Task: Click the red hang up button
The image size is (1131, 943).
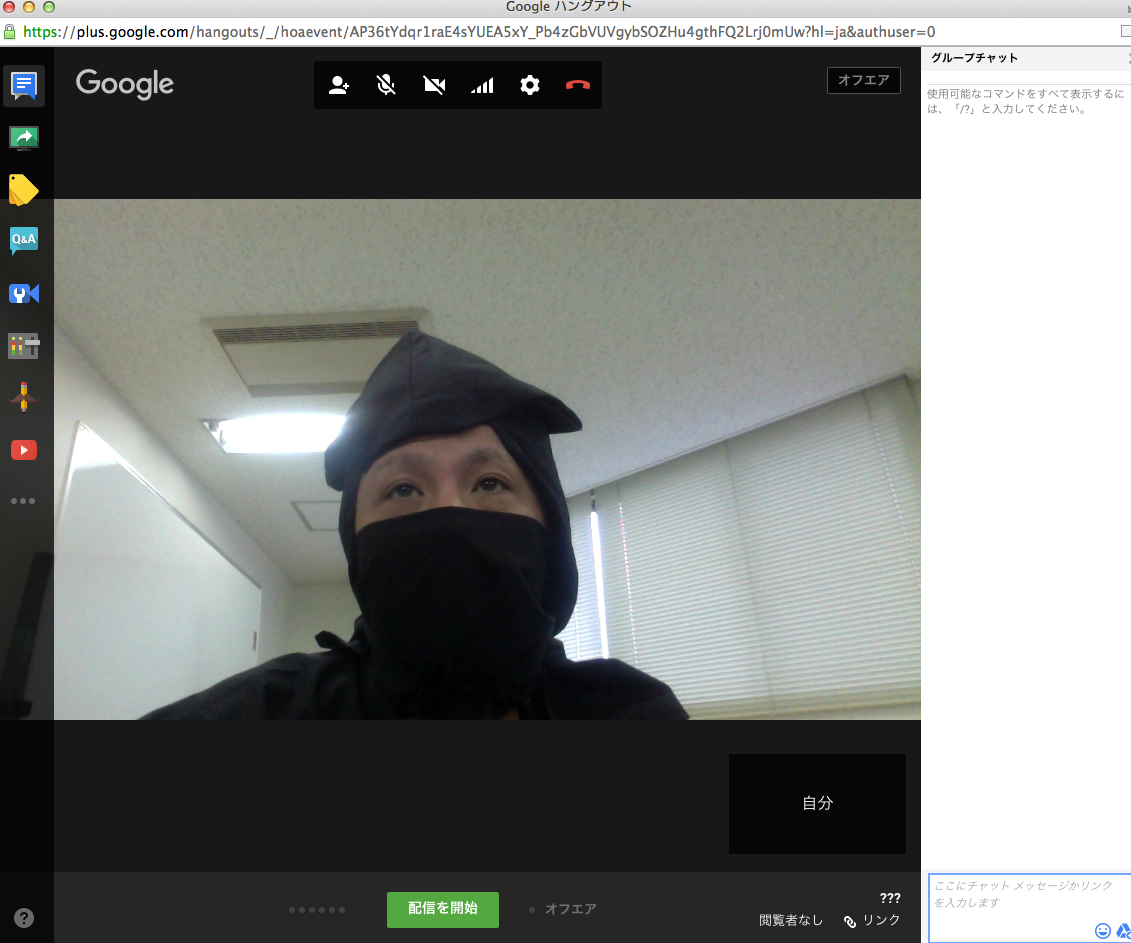Action: point(578,85)
